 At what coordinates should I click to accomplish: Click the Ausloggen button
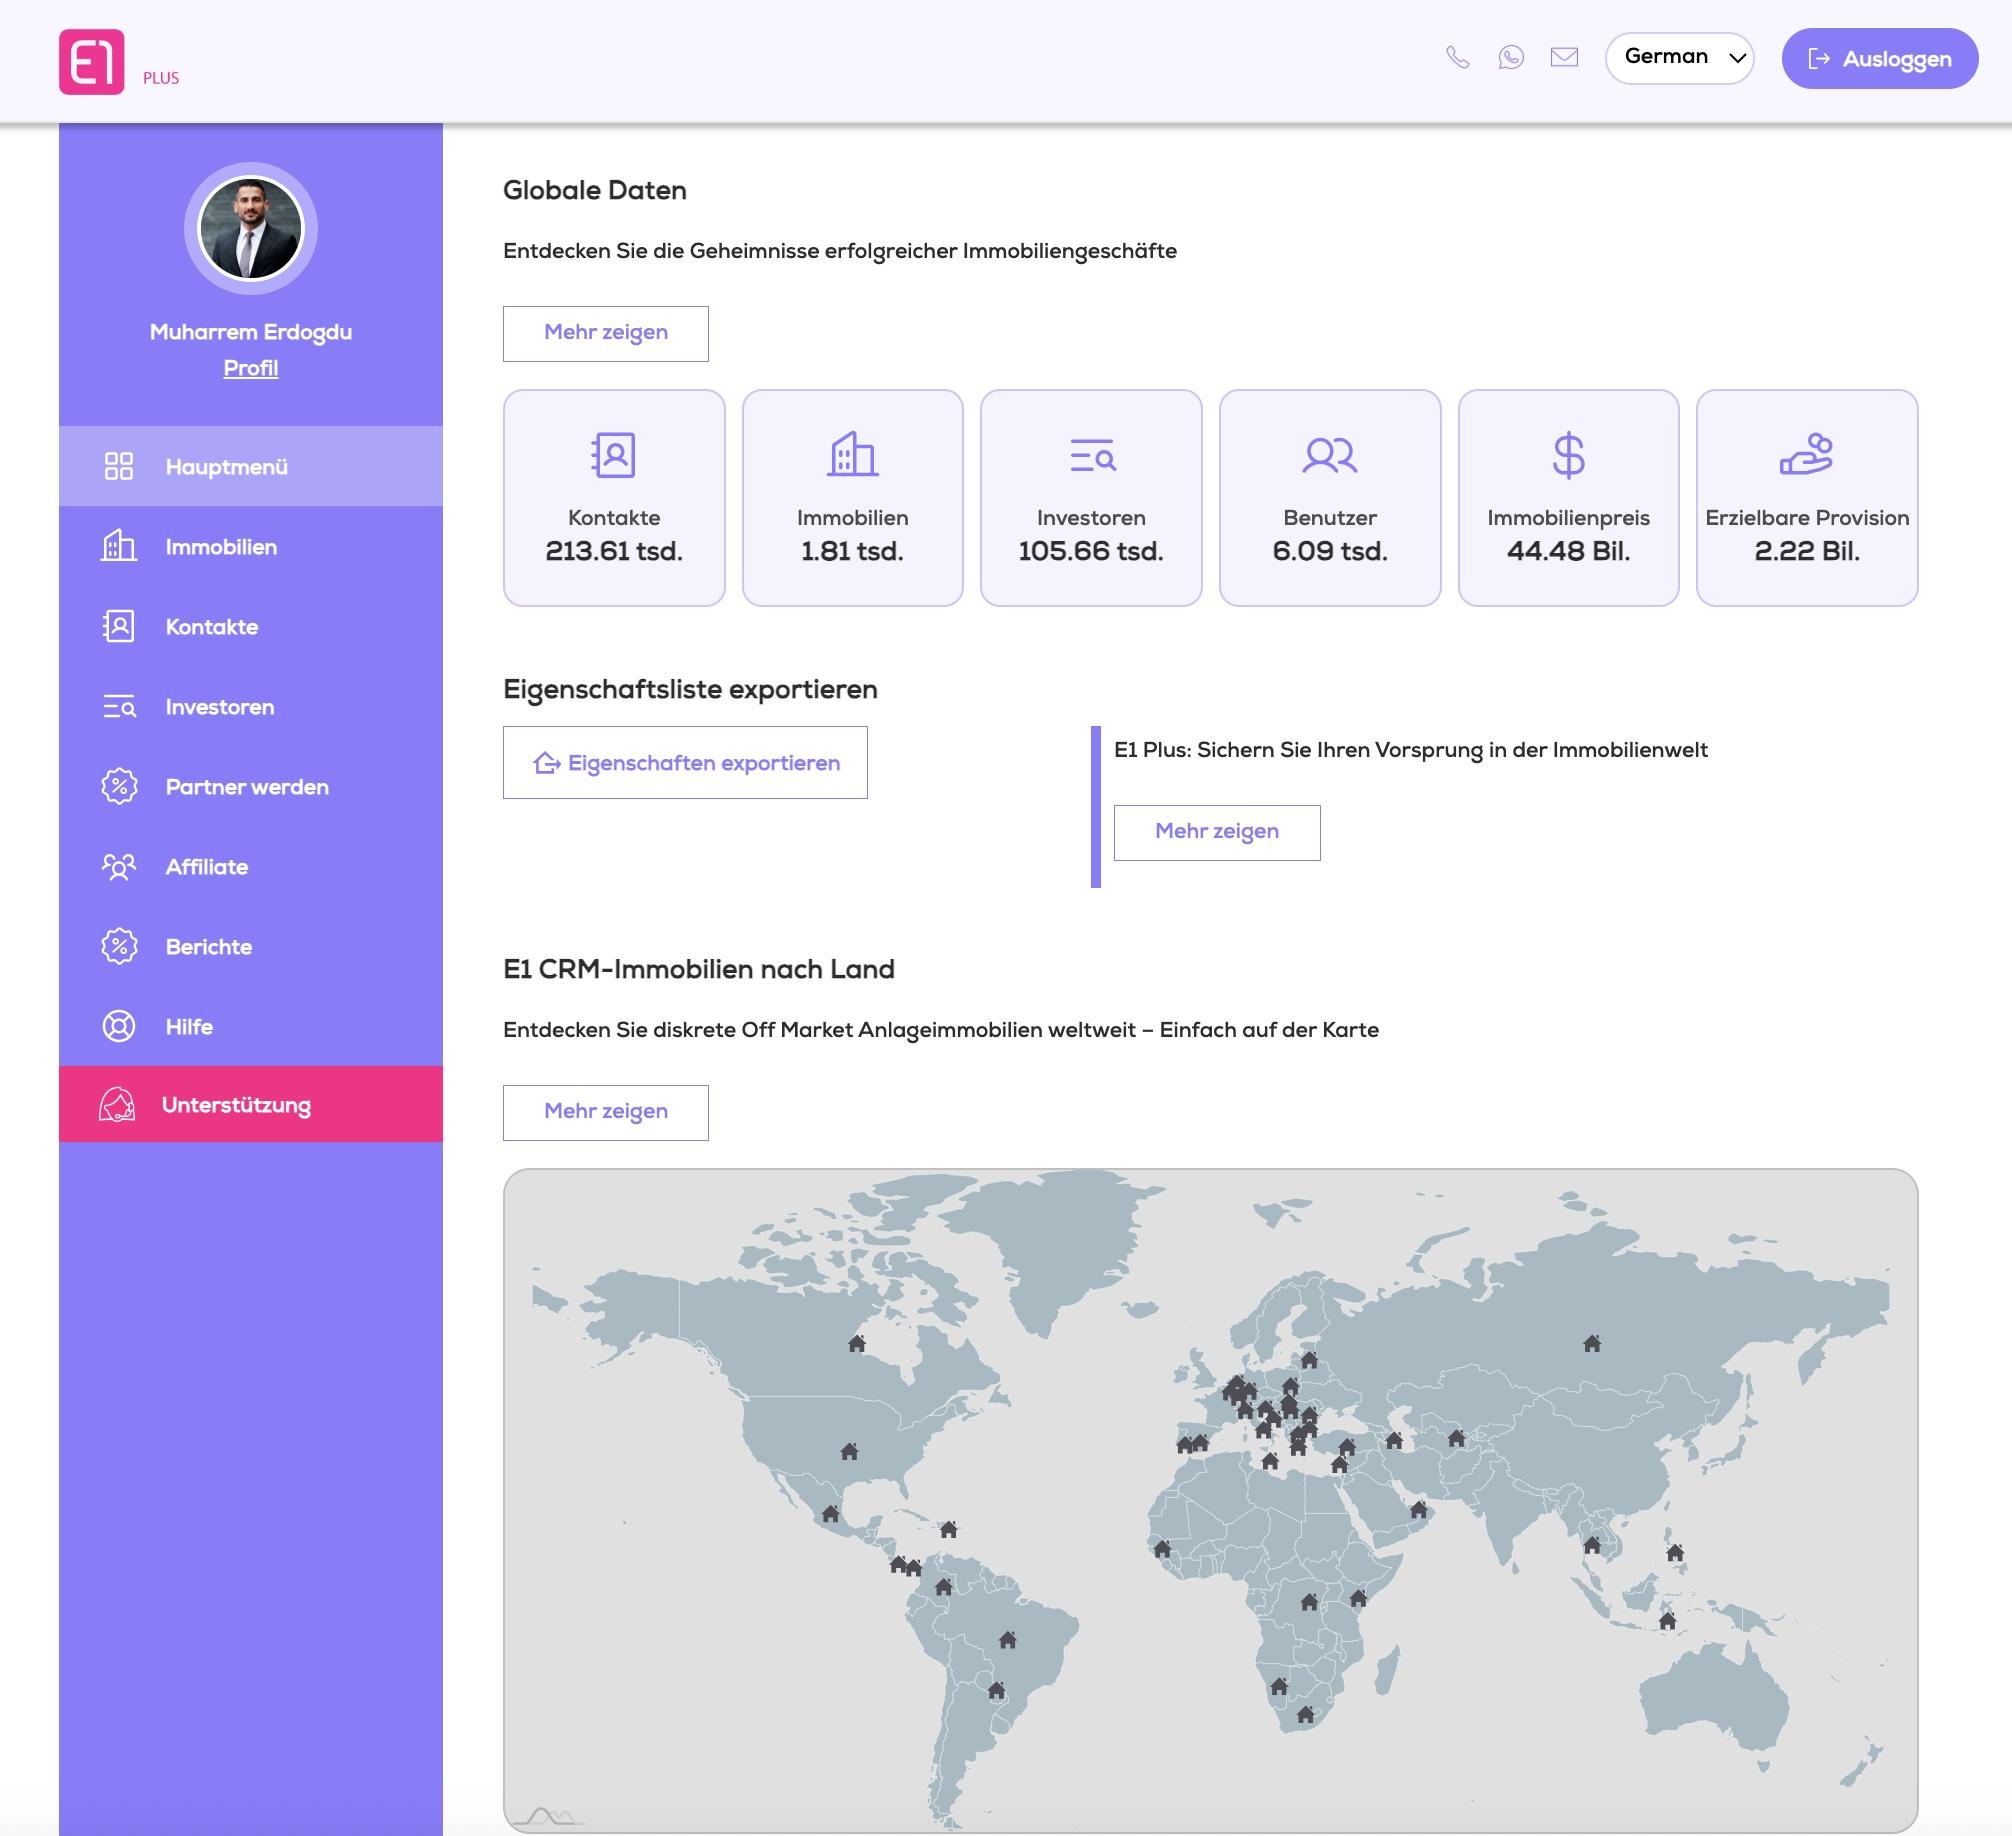click(1879, 59)
